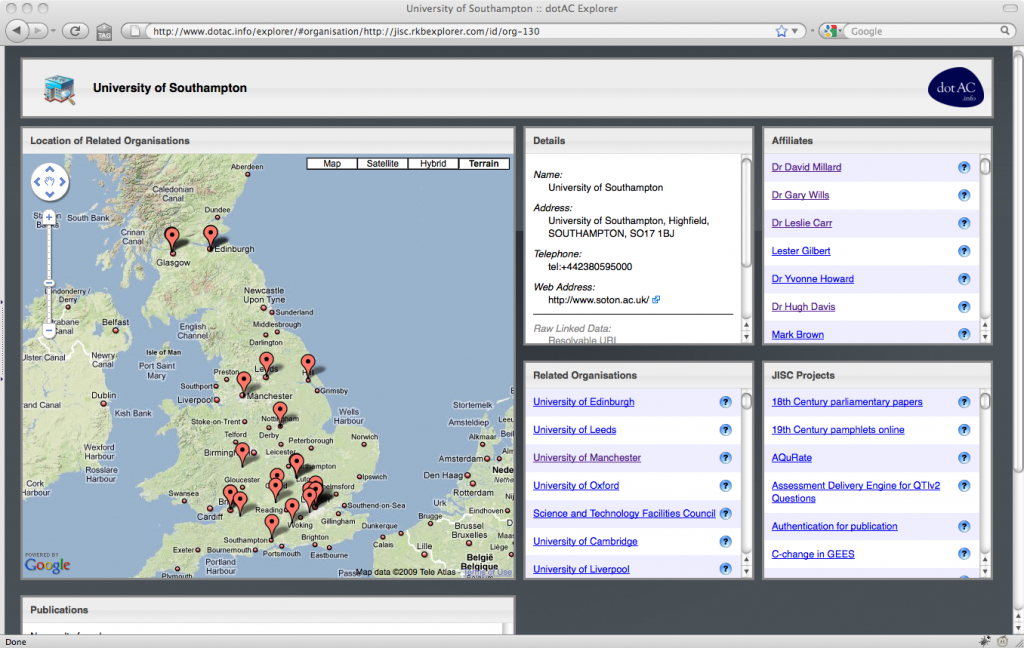Open the bookmark star dropdown in address bar

[x=787, y=31]
